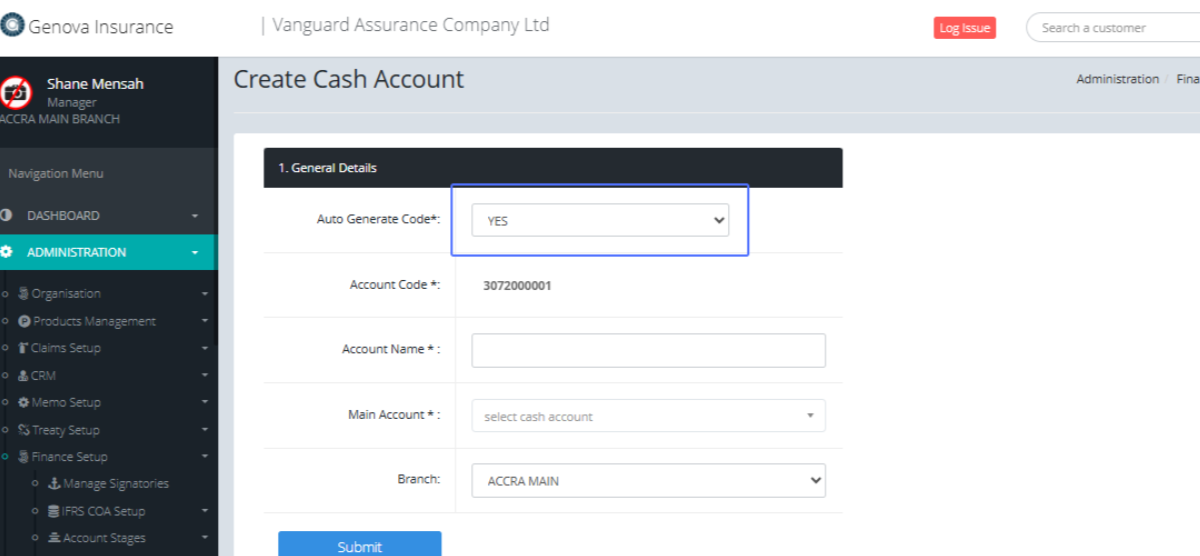This screenshot has height=556, width=1200.
Task: Open the CRM menu item
Action: click(43, 376)
